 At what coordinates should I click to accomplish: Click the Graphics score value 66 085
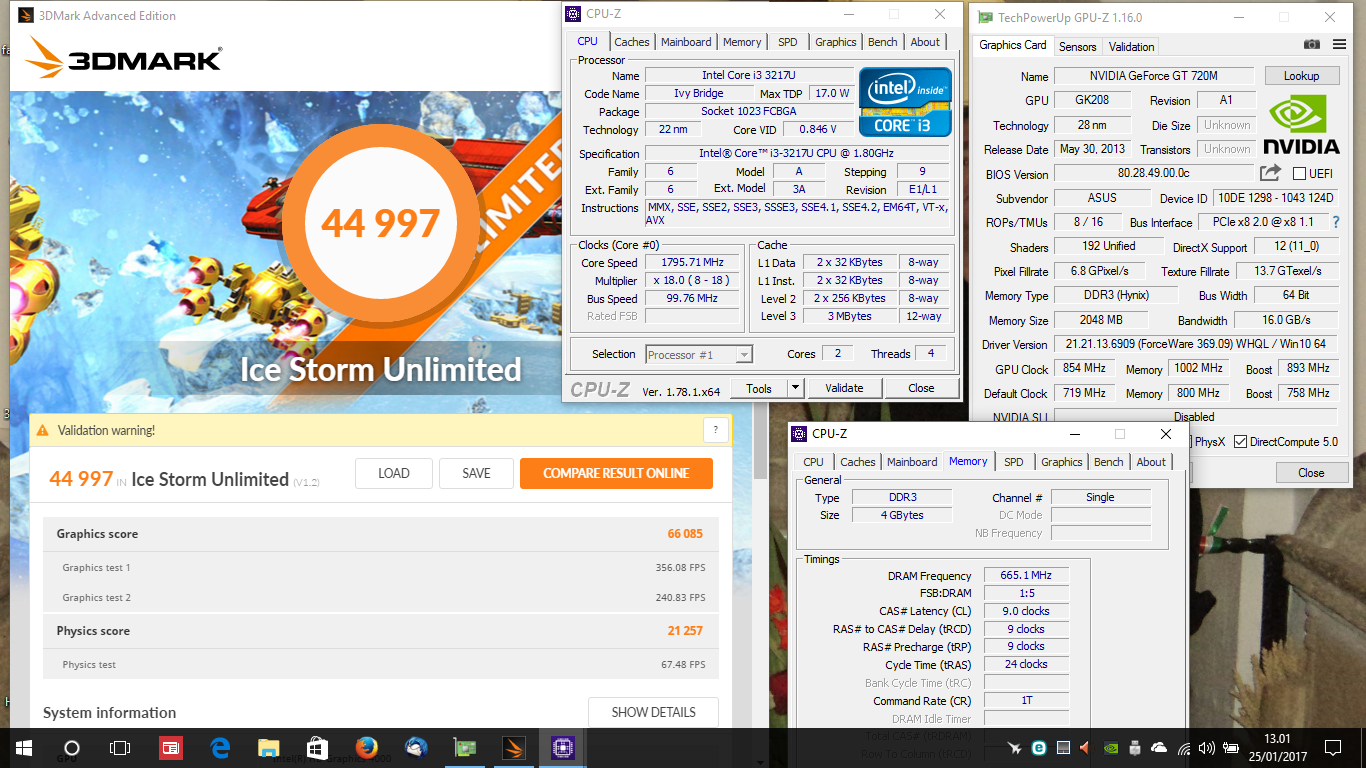point(685,534)
